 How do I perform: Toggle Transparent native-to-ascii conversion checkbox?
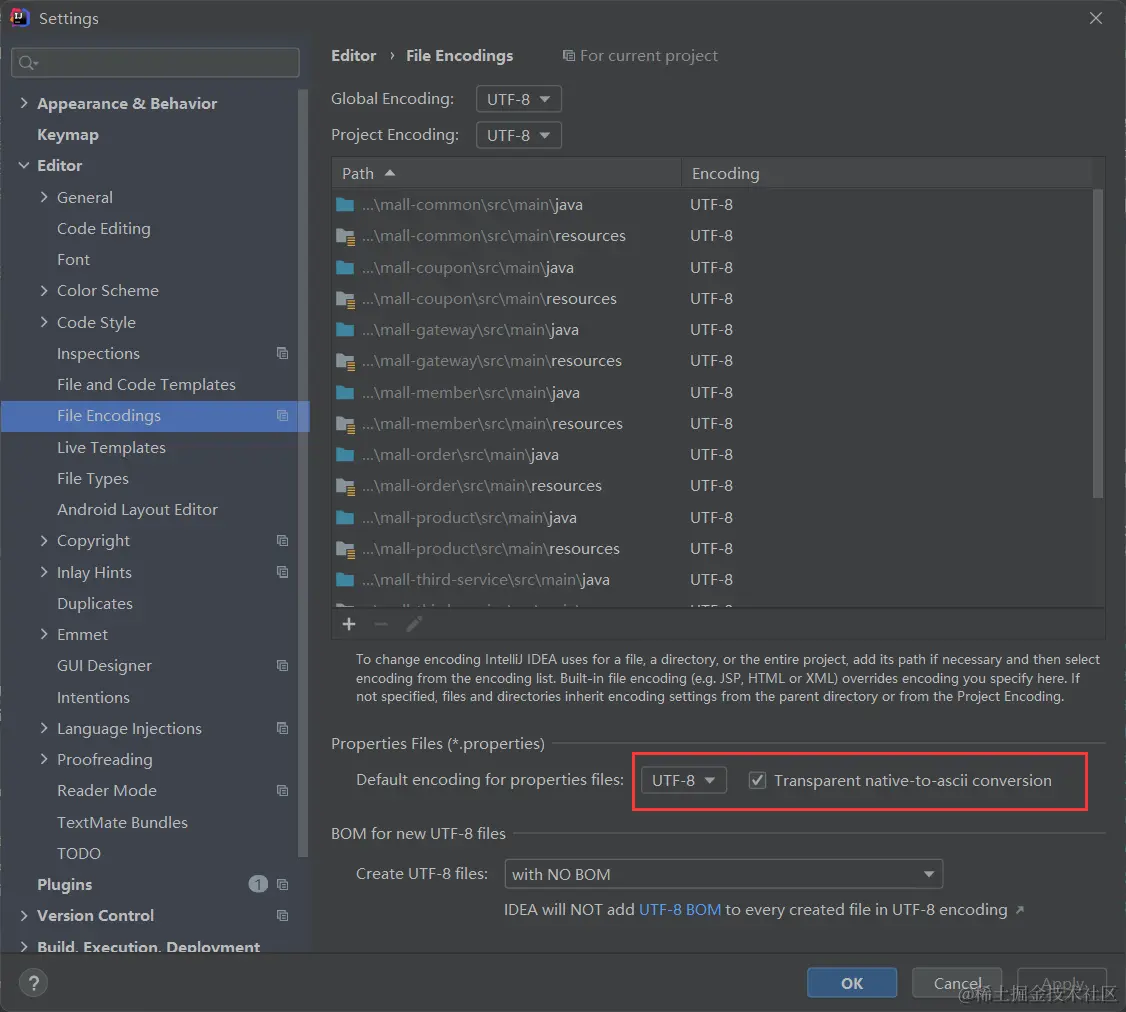coord(757,780)
